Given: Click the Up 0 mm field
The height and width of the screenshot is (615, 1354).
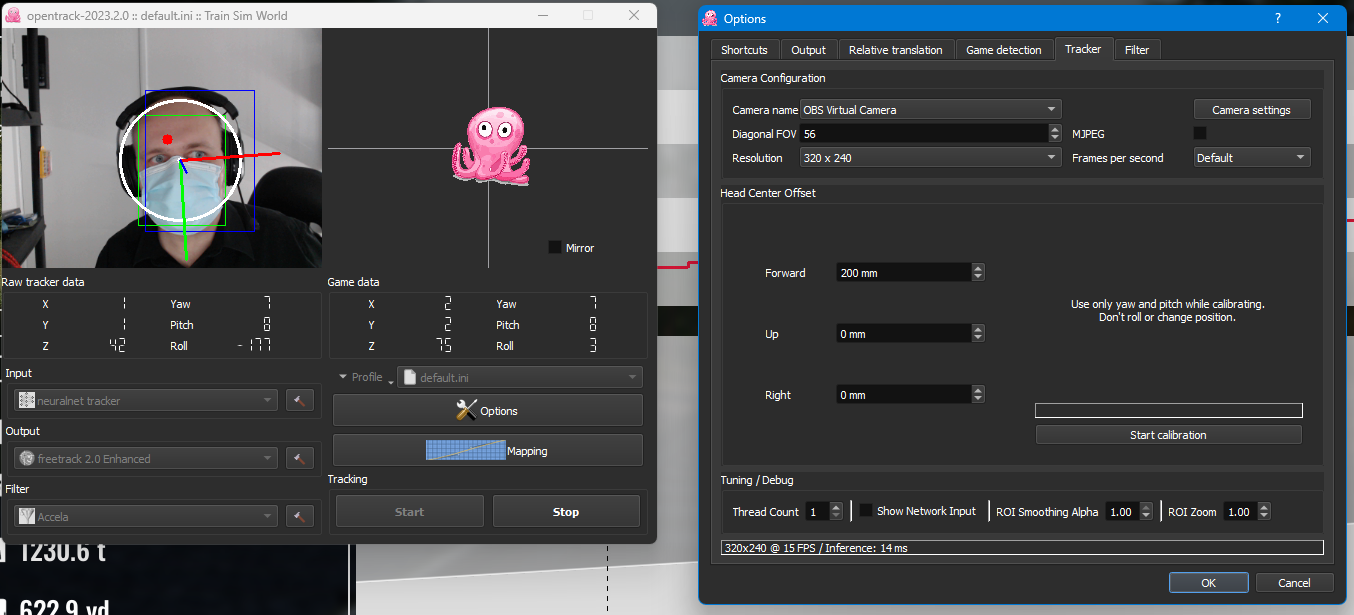Looking at the screenshot, I should 904,333.
